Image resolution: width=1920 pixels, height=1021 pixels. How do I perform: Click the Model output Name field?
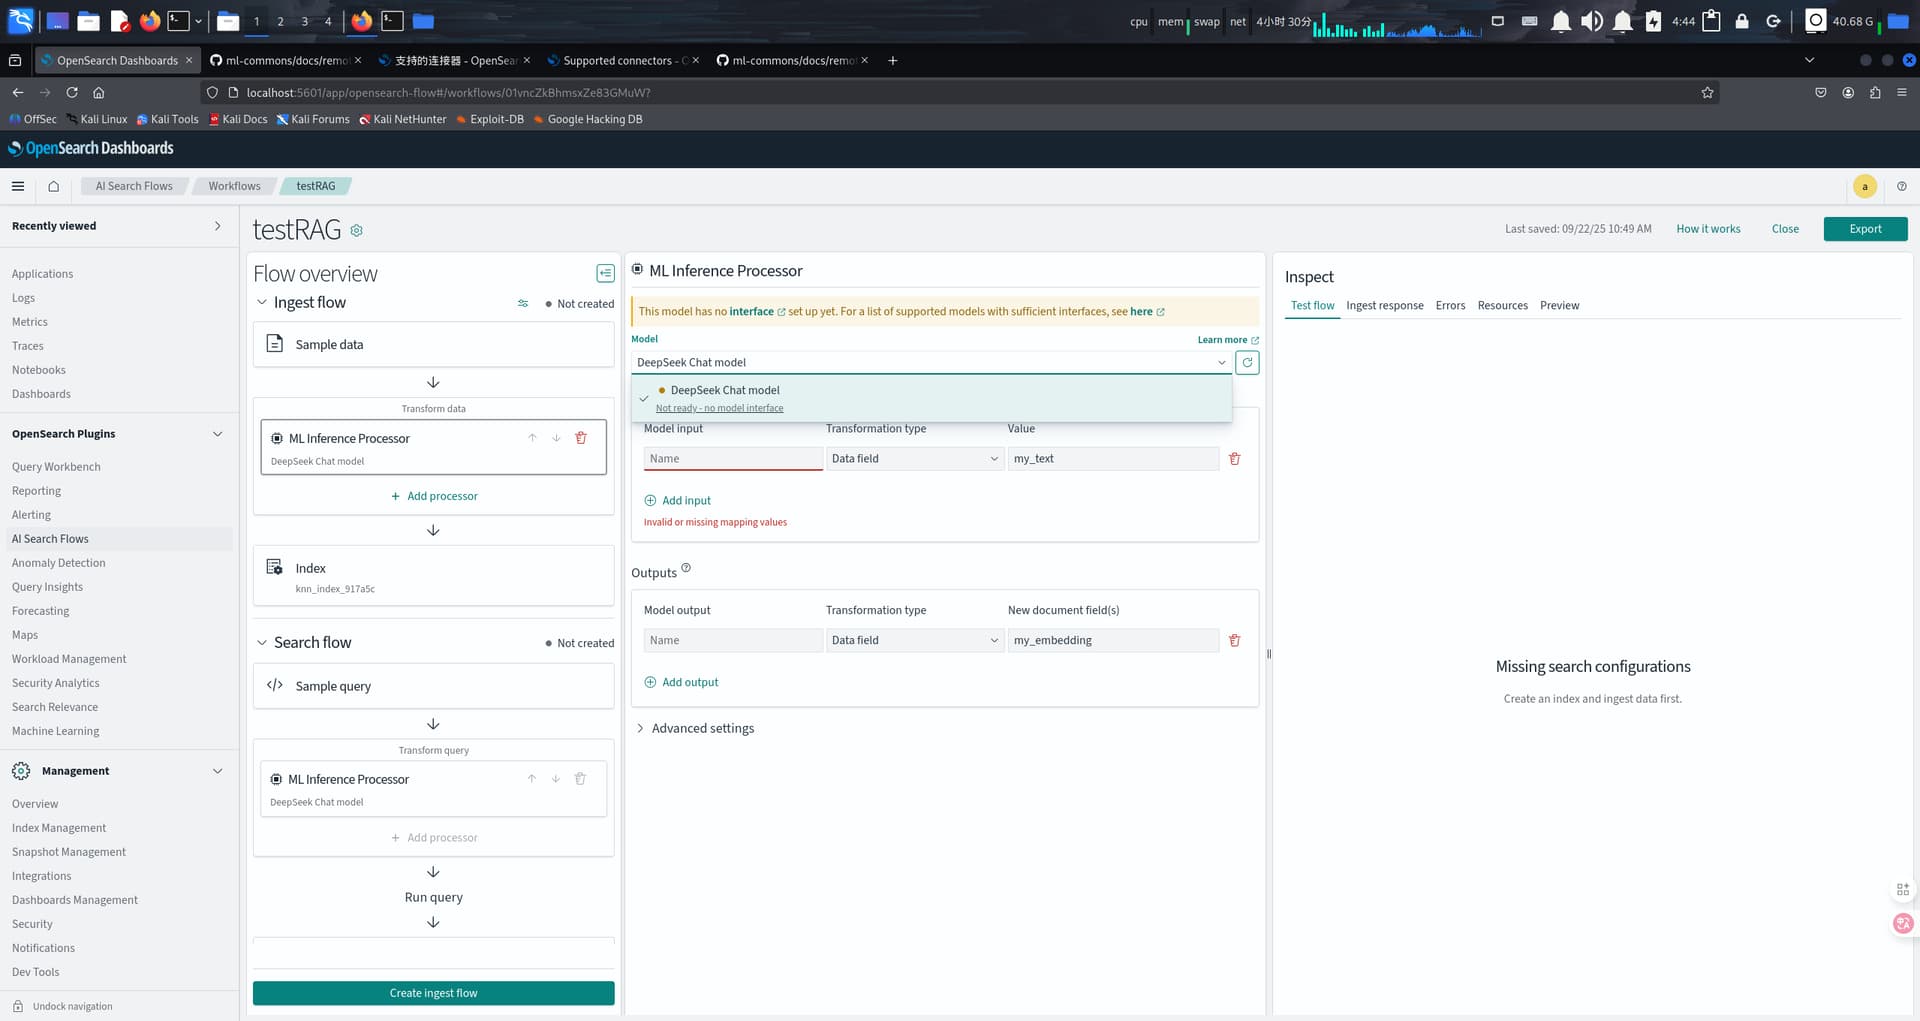(733, 640)
